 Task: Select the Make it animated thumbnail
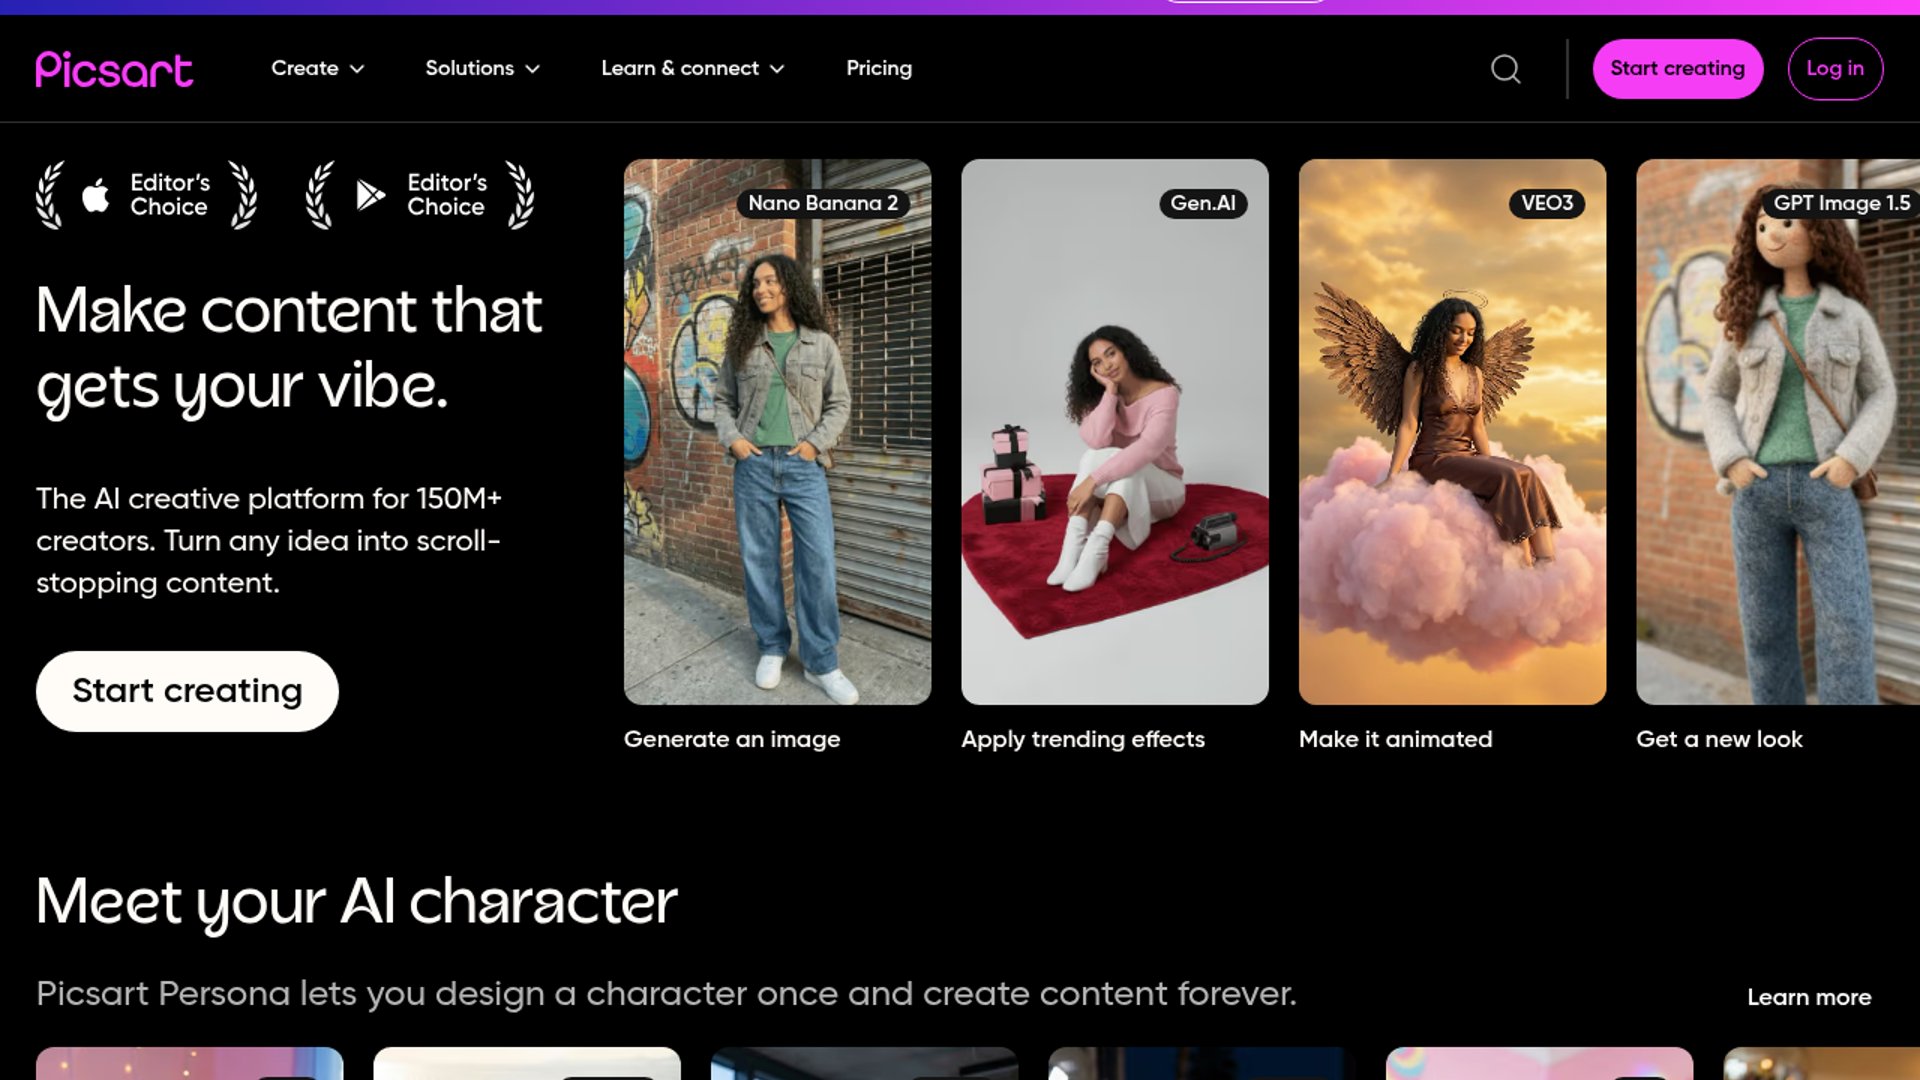1451,431
